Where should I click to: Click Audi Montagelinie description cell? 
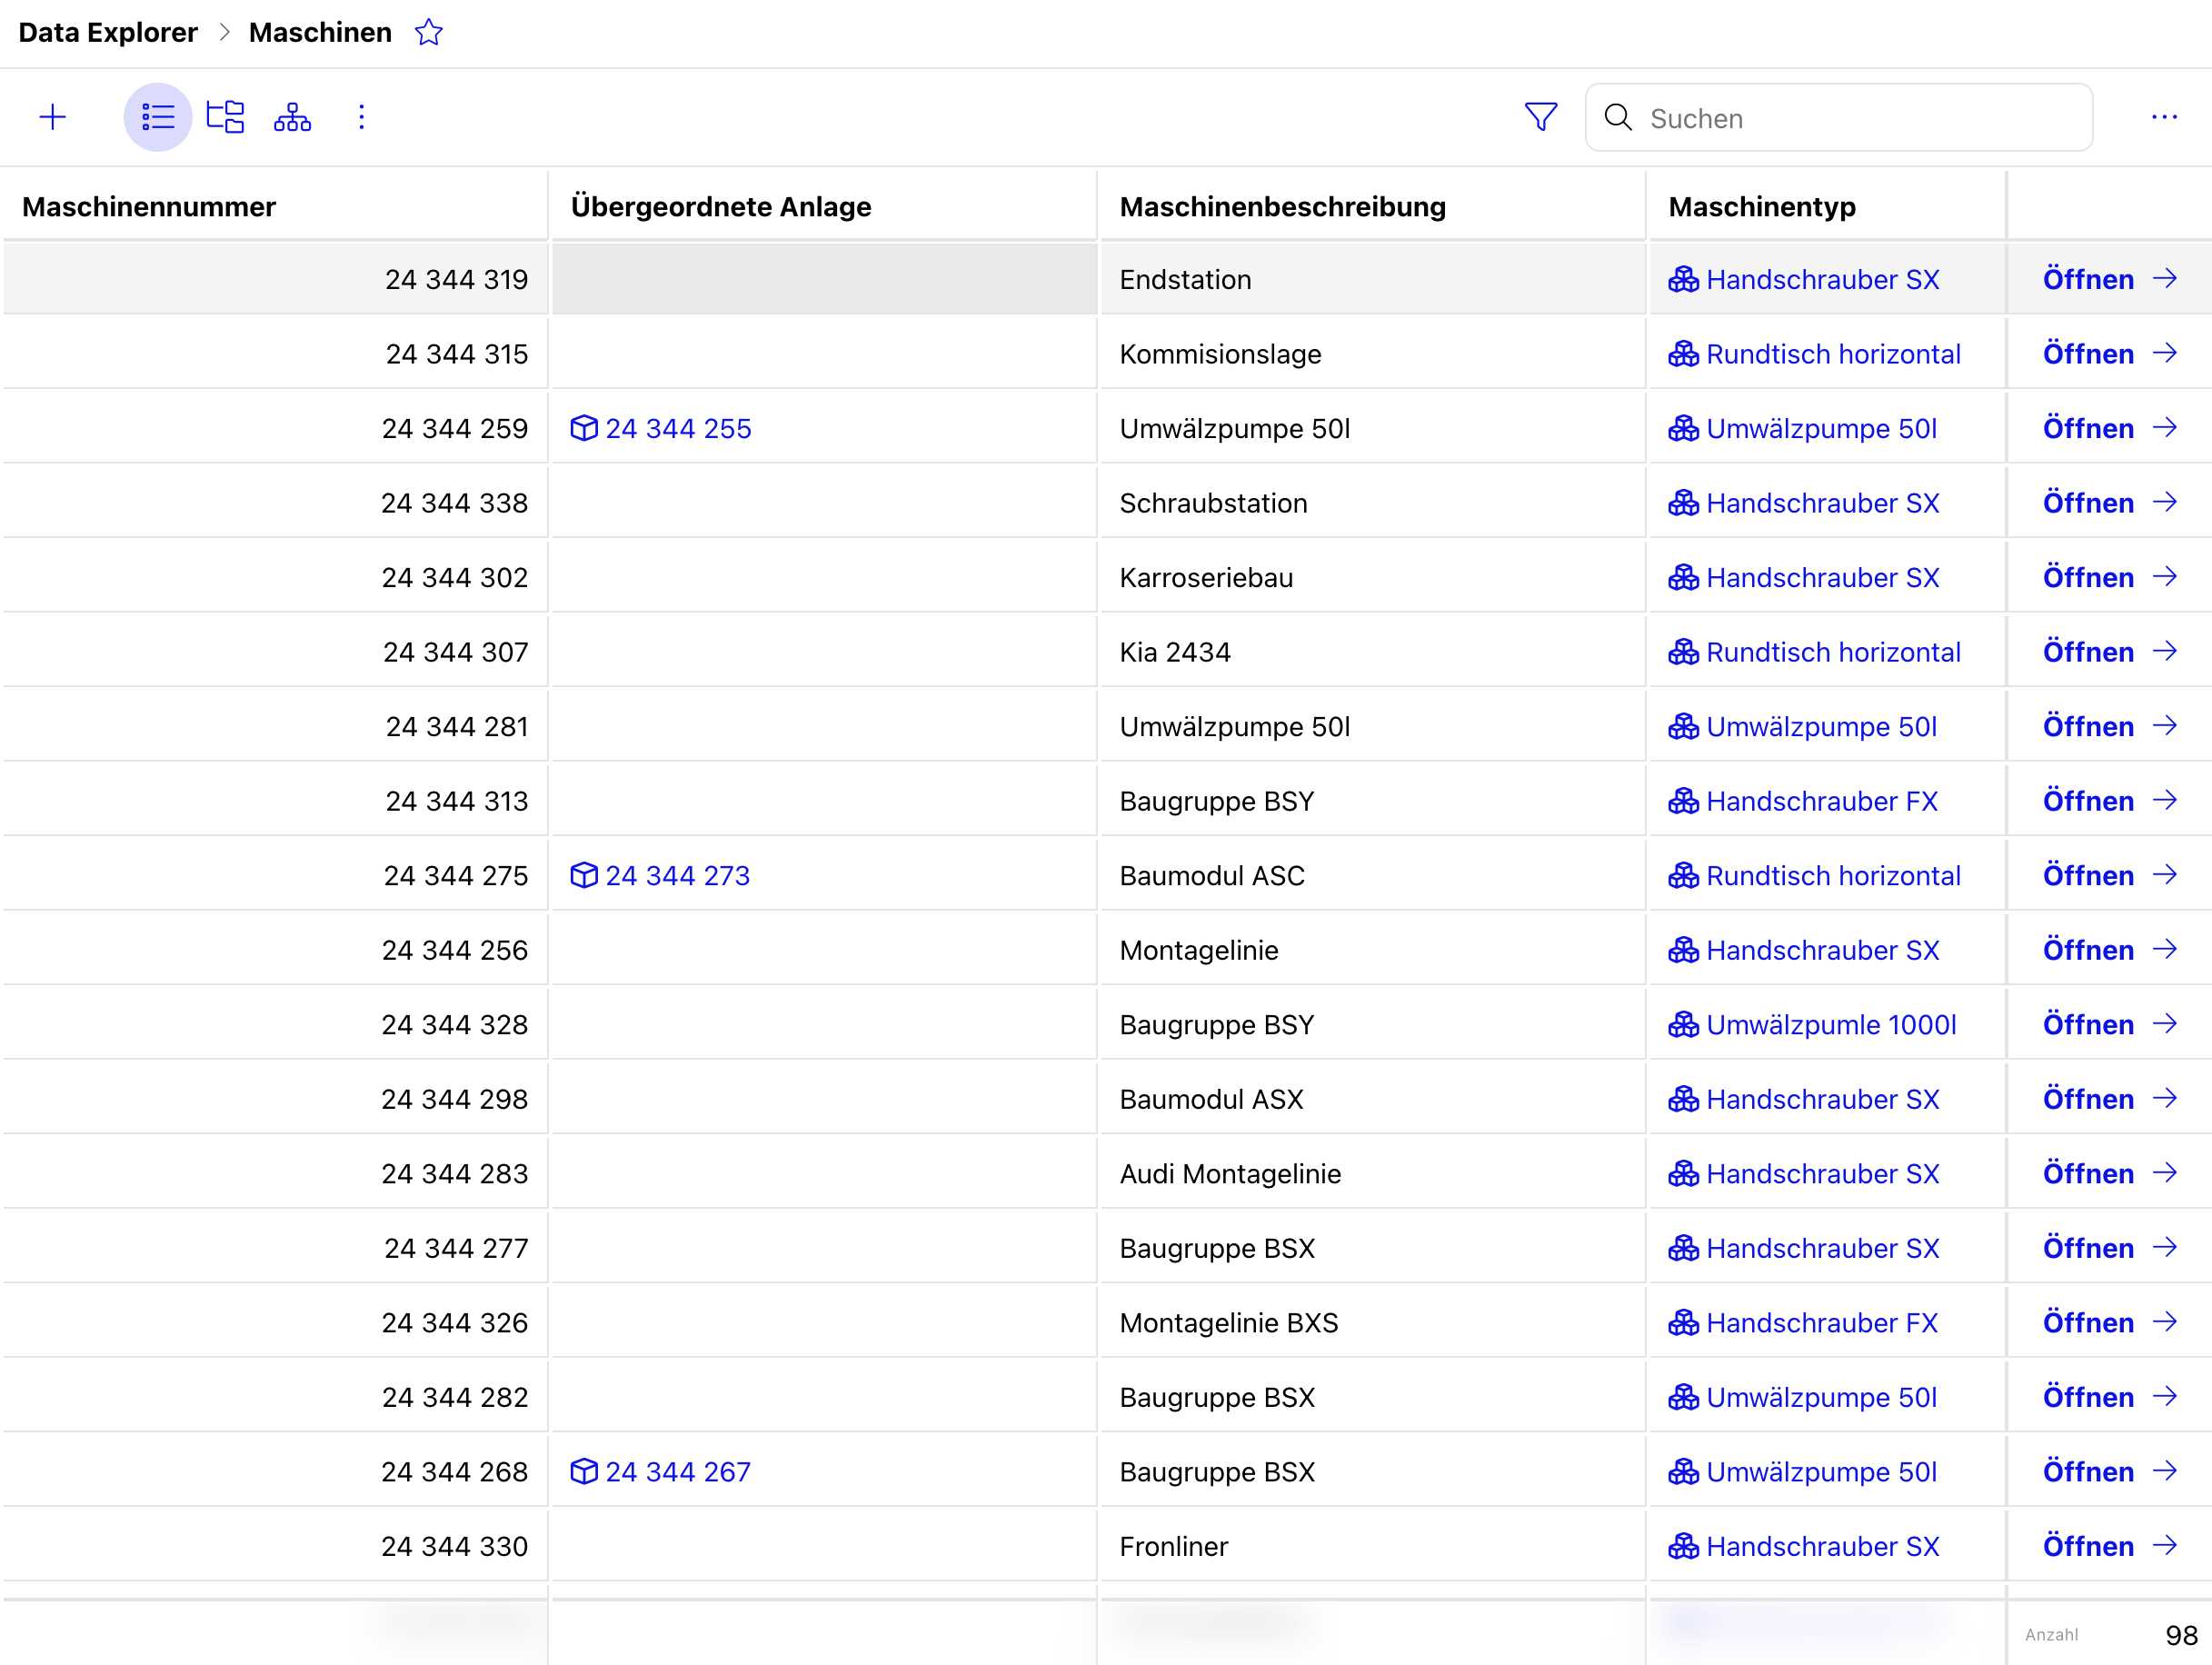1372,1174
